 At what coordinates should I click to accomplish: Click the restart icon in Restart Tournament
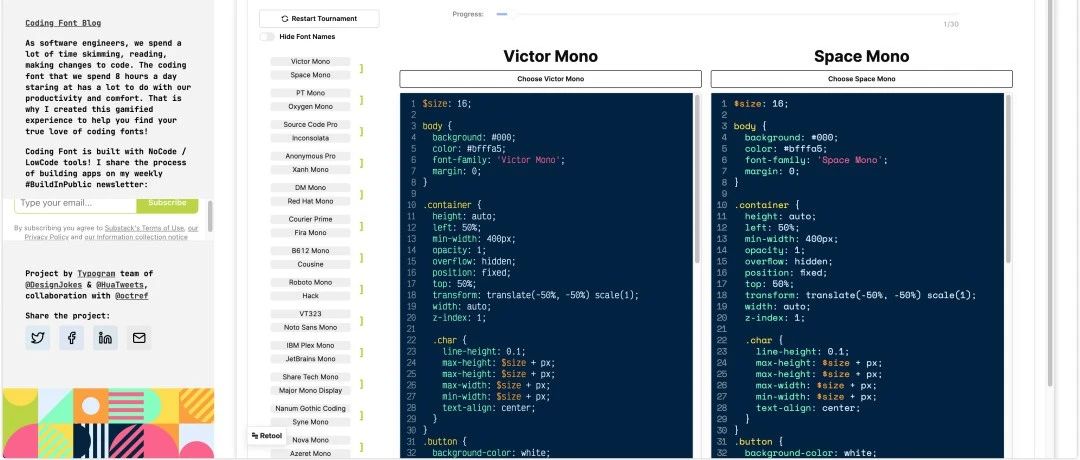[284, 19]
